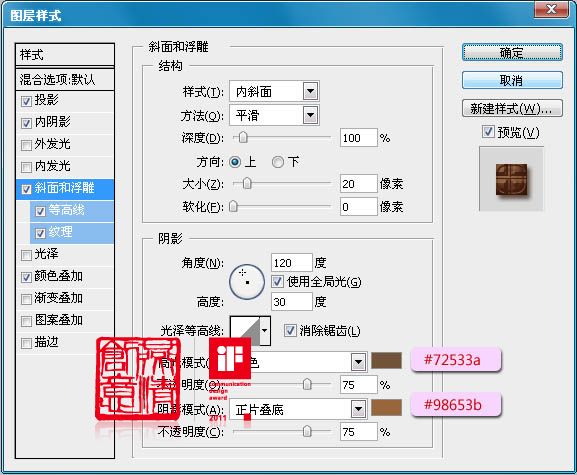Select 纹理 texture in the styles list
Viewport: 577px width, 475px height.
point(72,232)
